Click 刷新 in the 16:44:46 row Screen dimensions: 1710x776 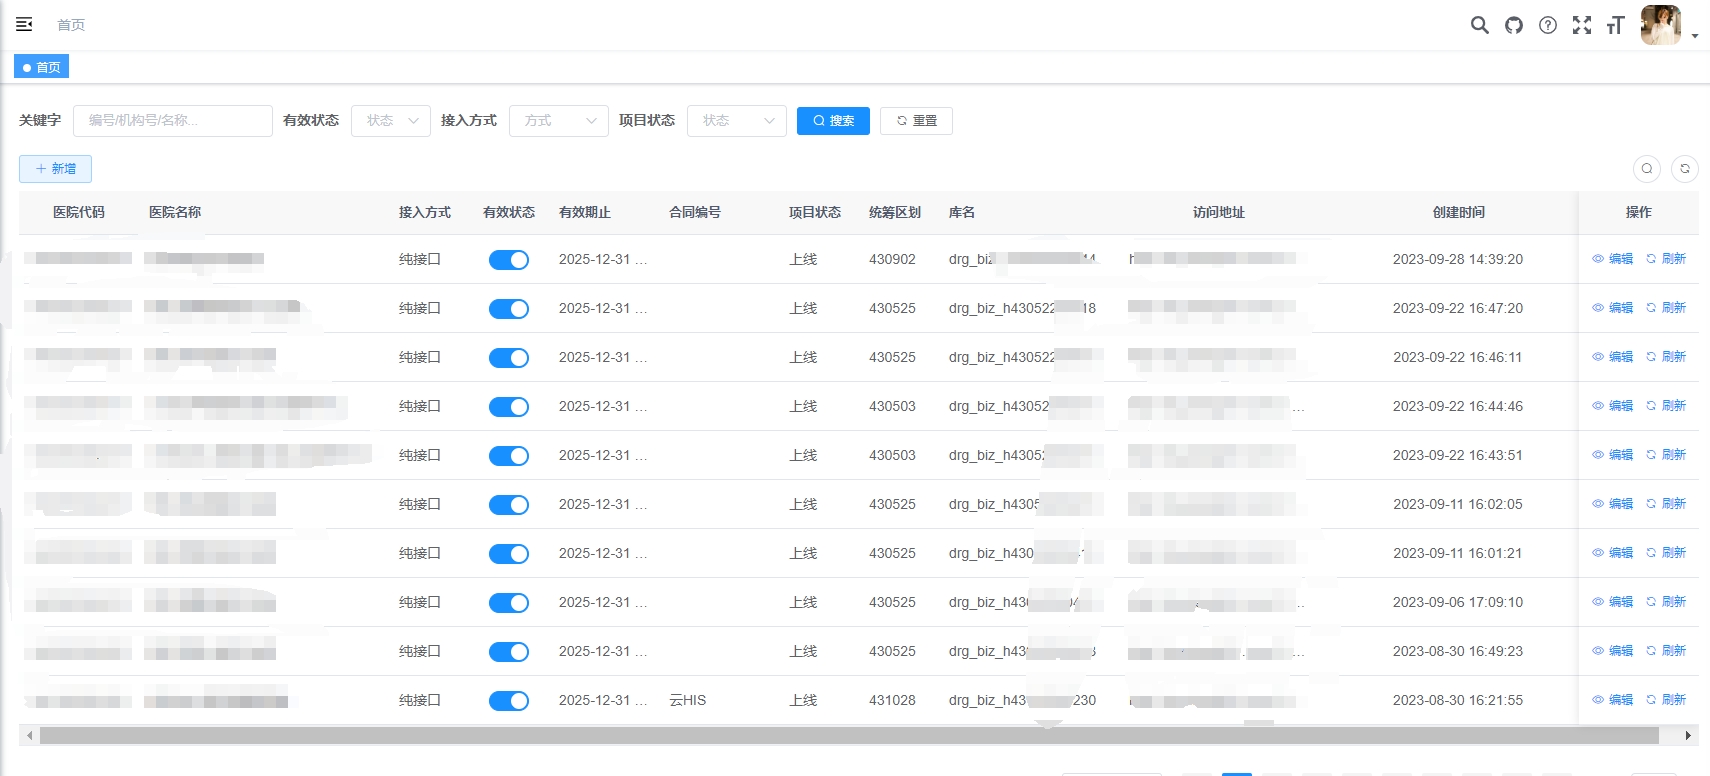click(1666, 406)
